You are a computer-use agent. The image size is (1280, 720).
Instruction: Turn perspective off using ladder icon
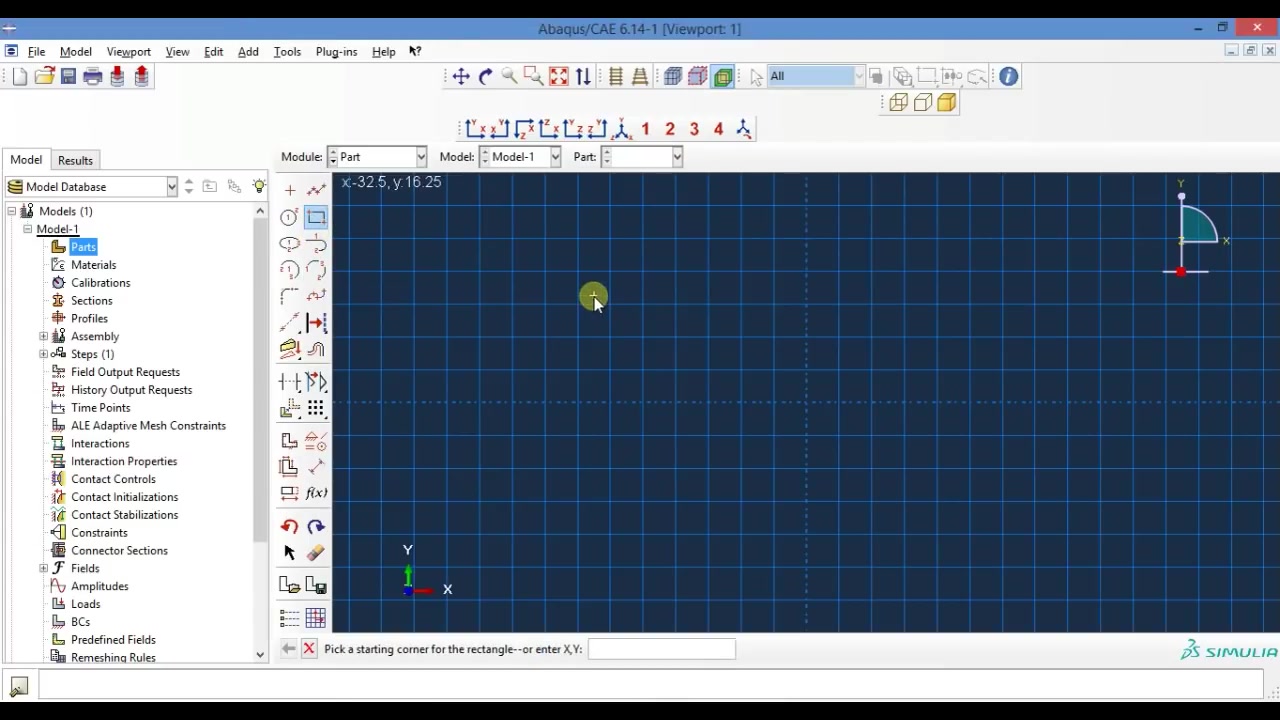616,77
